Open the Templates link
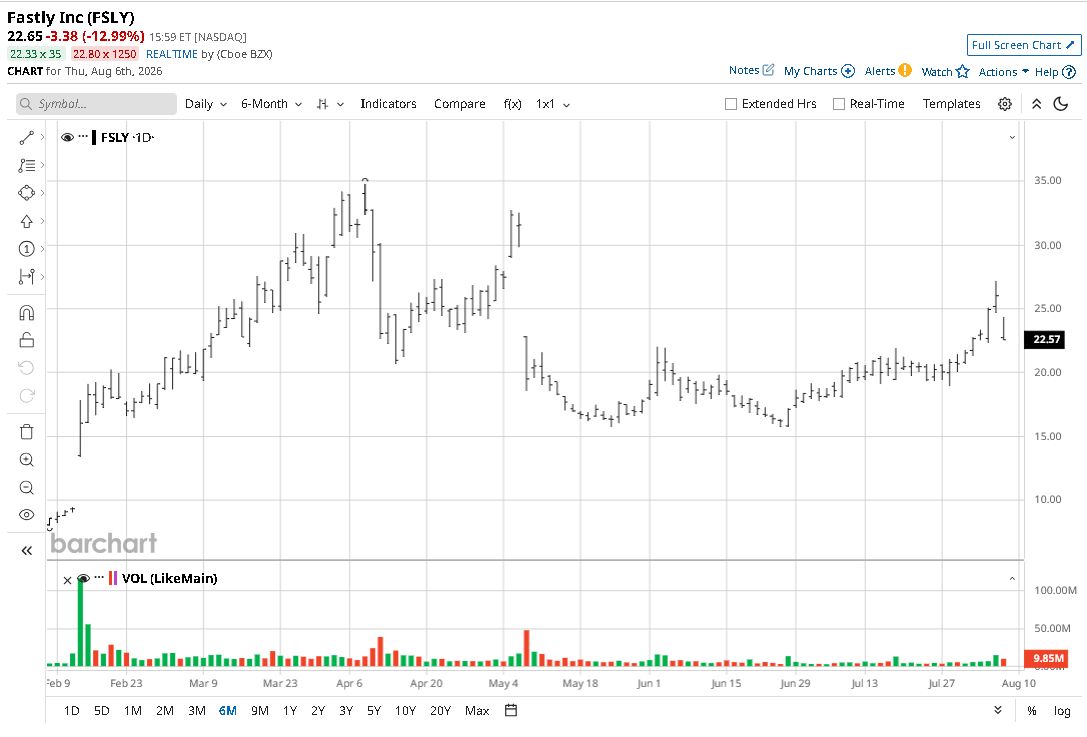 [x=951, y=104]
